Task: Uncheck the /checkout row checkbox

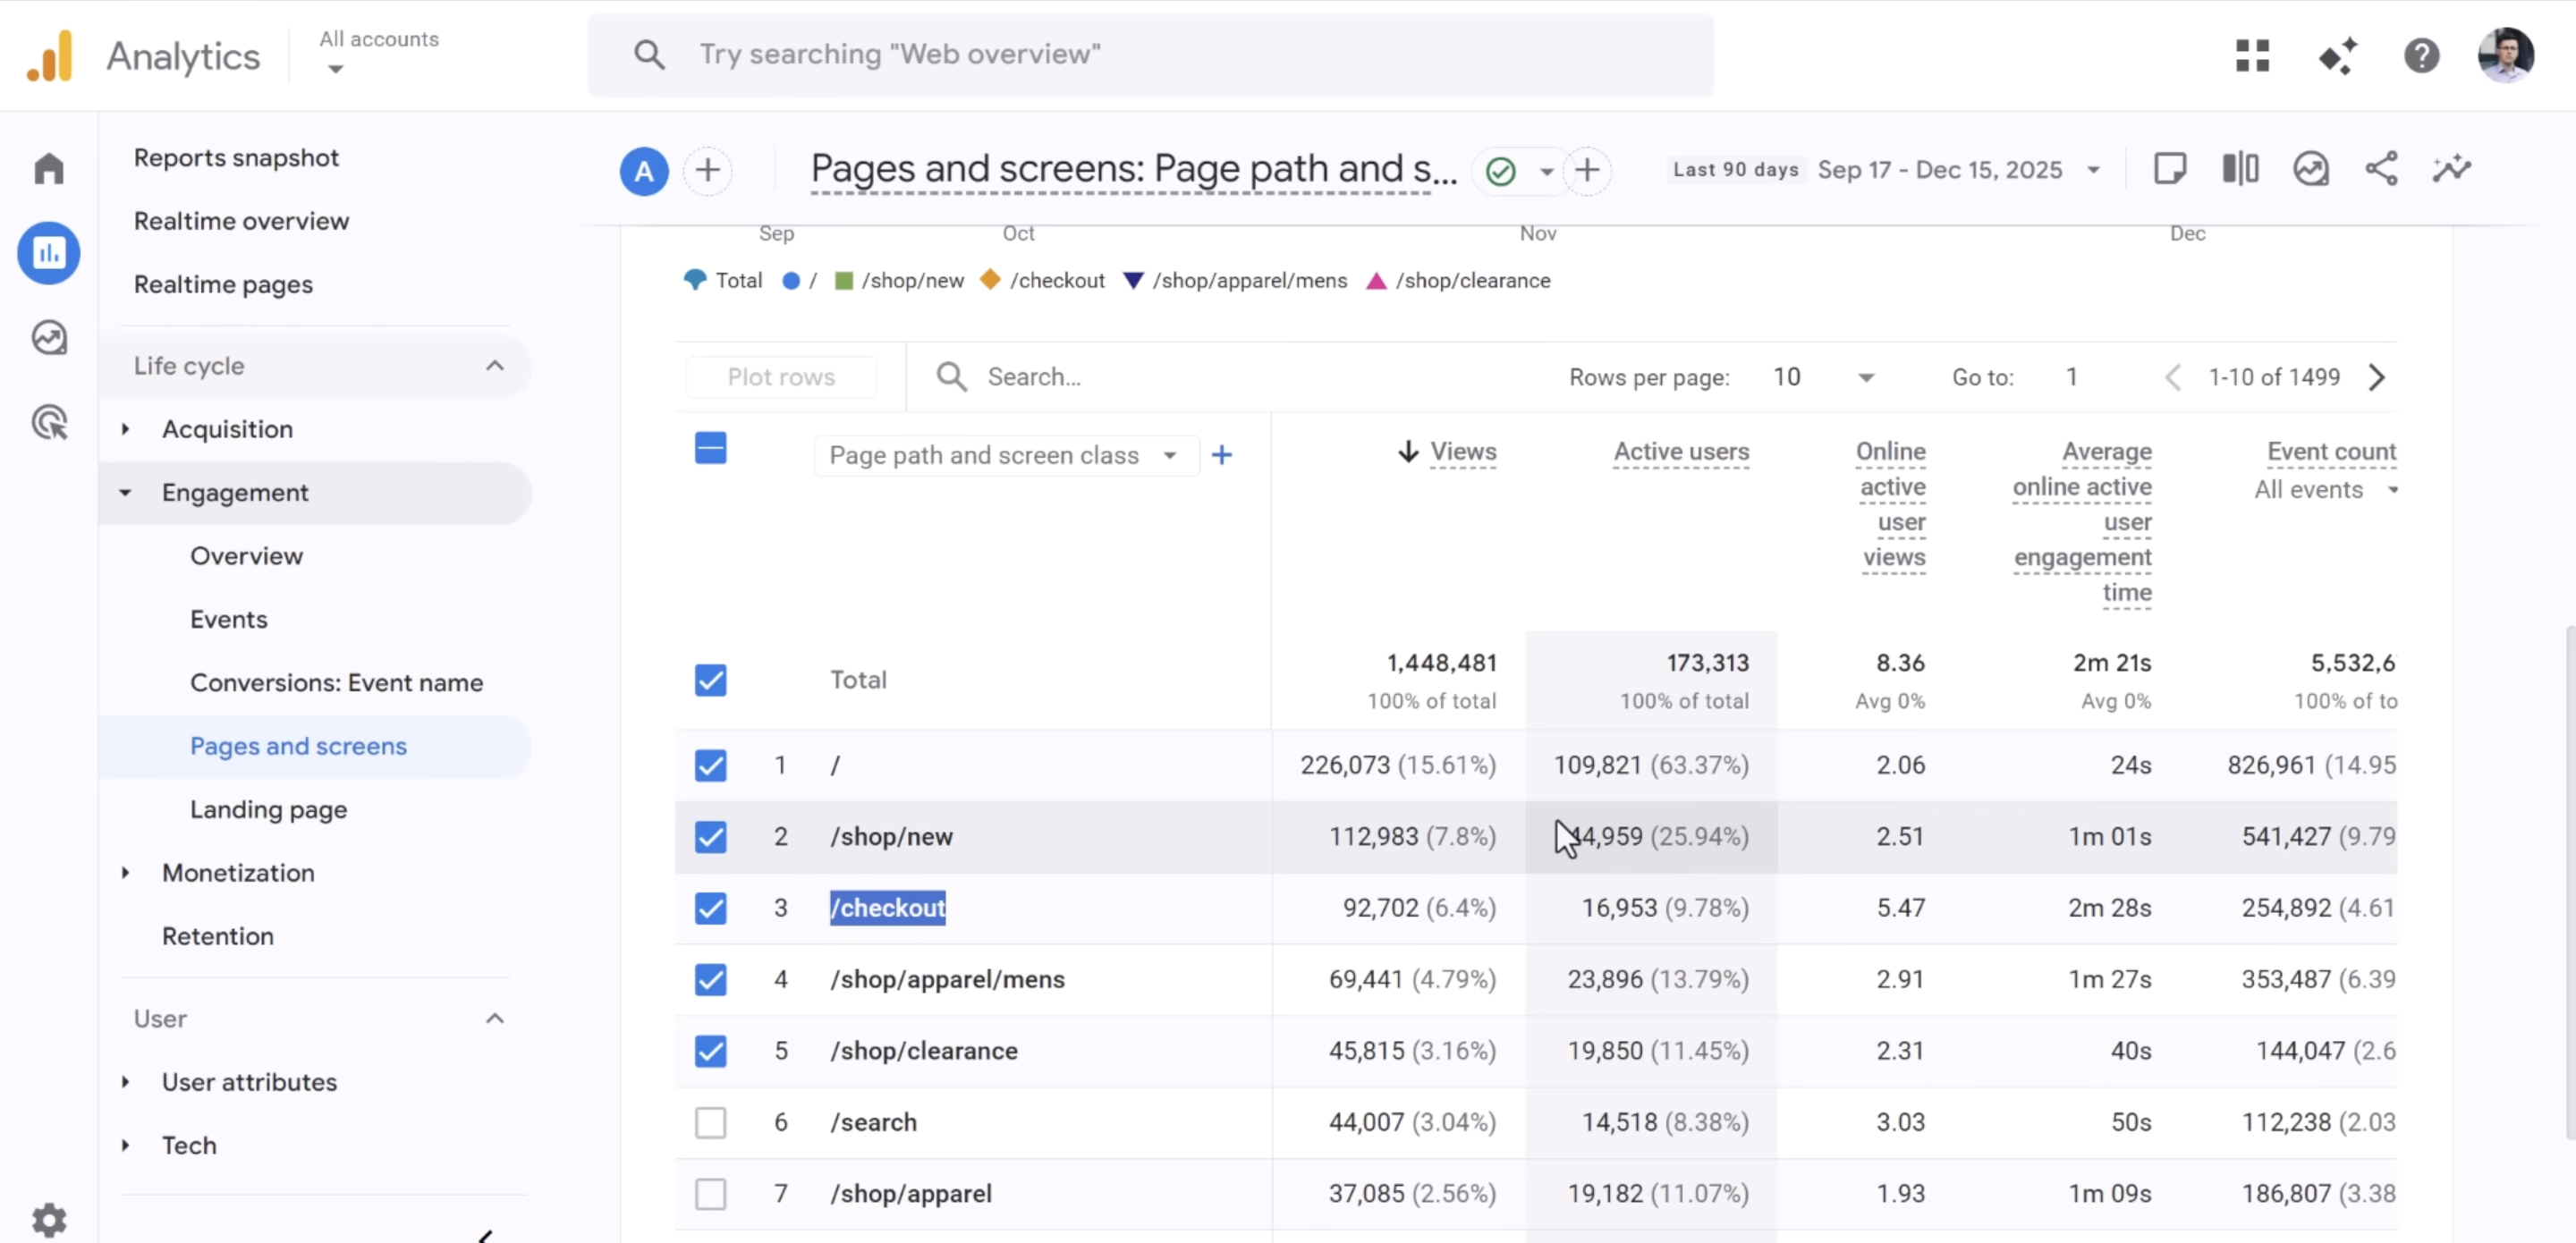Action: 710,908
